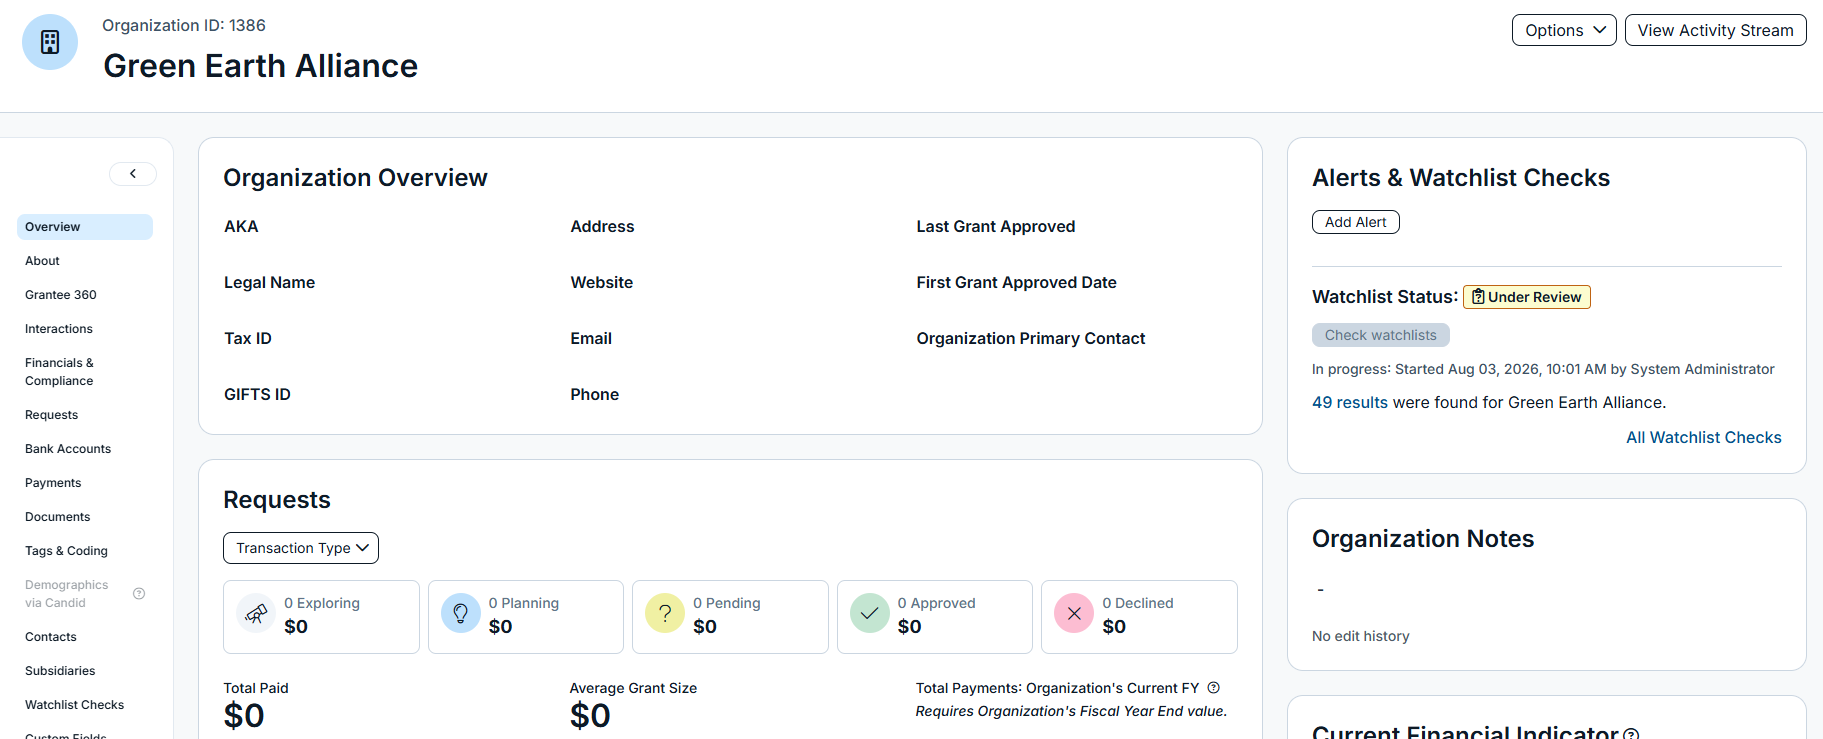Click the 0 Approved card
1823x739 pixels.
click(x=935, y=617)
